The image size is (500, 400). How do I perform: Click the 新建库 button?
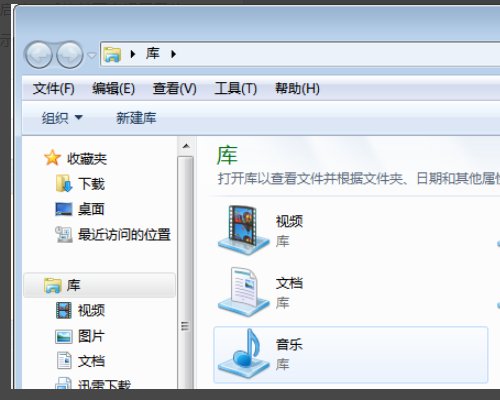pyautogui.click(x=136, y=118)
